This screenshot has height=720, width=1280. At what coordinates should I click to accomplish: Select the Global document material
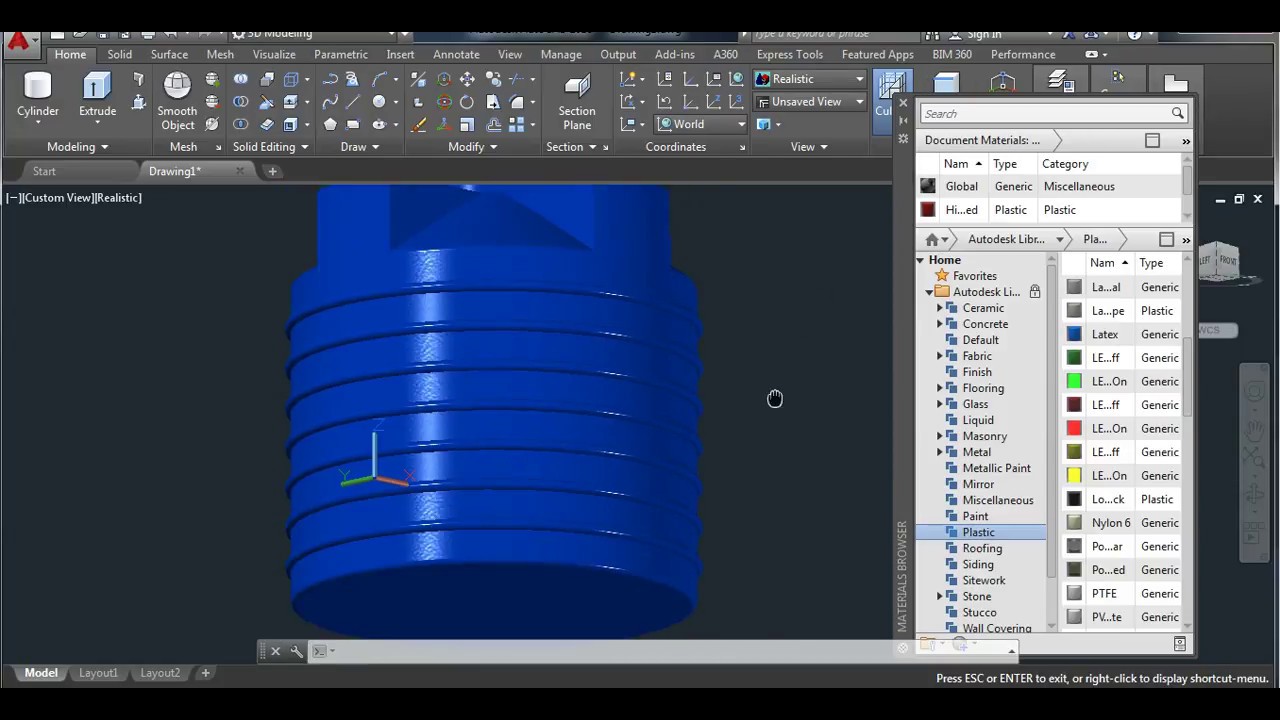(1050, 186)
